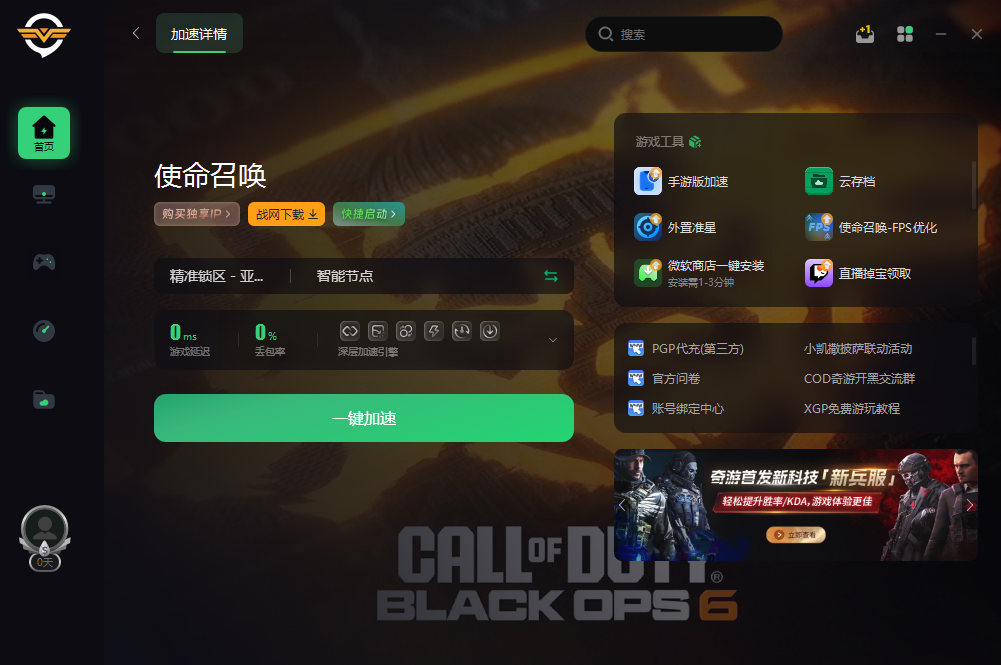Toggle the first deep acceleration engine icon
Viewport: 1001px width, 665px height.
coord(350,331)
